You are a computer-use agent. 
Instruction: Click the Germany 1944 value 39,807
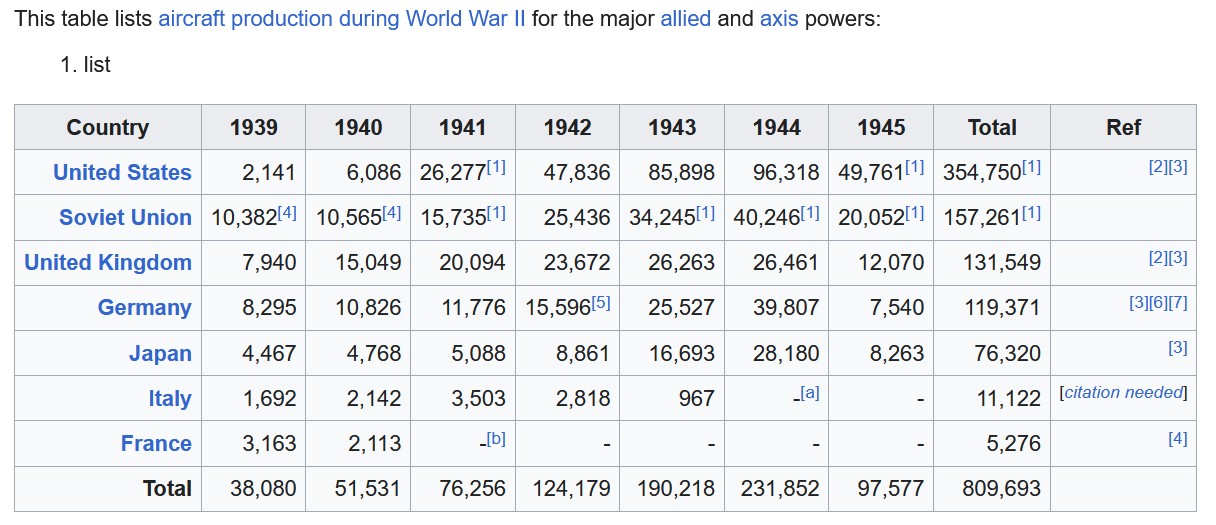point(786,307)
